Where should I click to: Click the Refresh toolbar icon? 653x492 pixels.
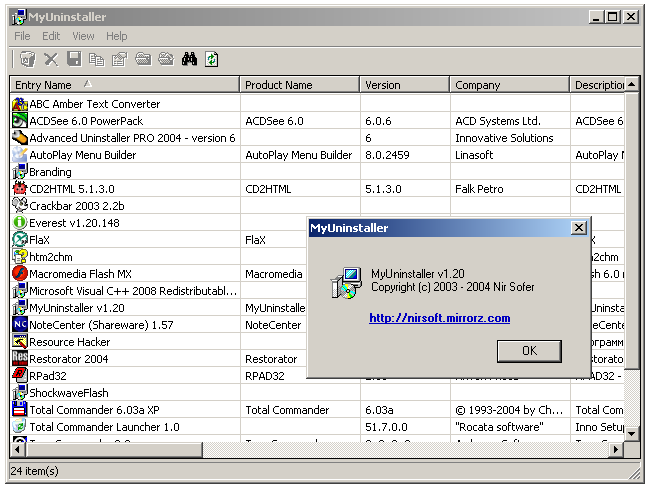coord(212,60)
